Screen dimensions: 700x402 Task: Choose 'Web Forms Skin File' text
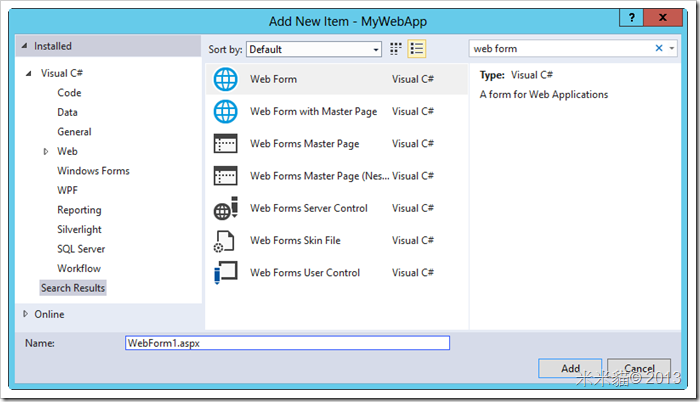(295, 240)
